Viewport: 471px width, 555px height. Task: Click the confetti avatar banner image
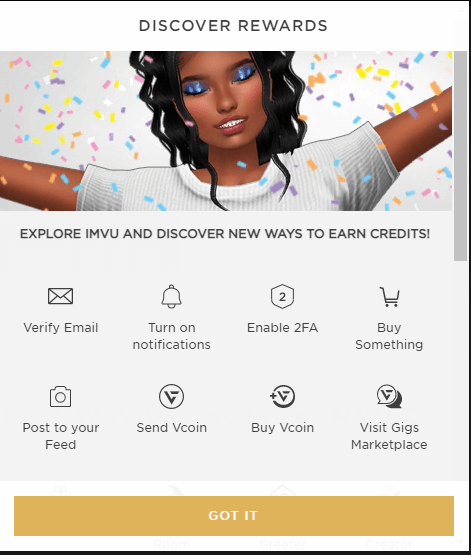coord(226,131)
